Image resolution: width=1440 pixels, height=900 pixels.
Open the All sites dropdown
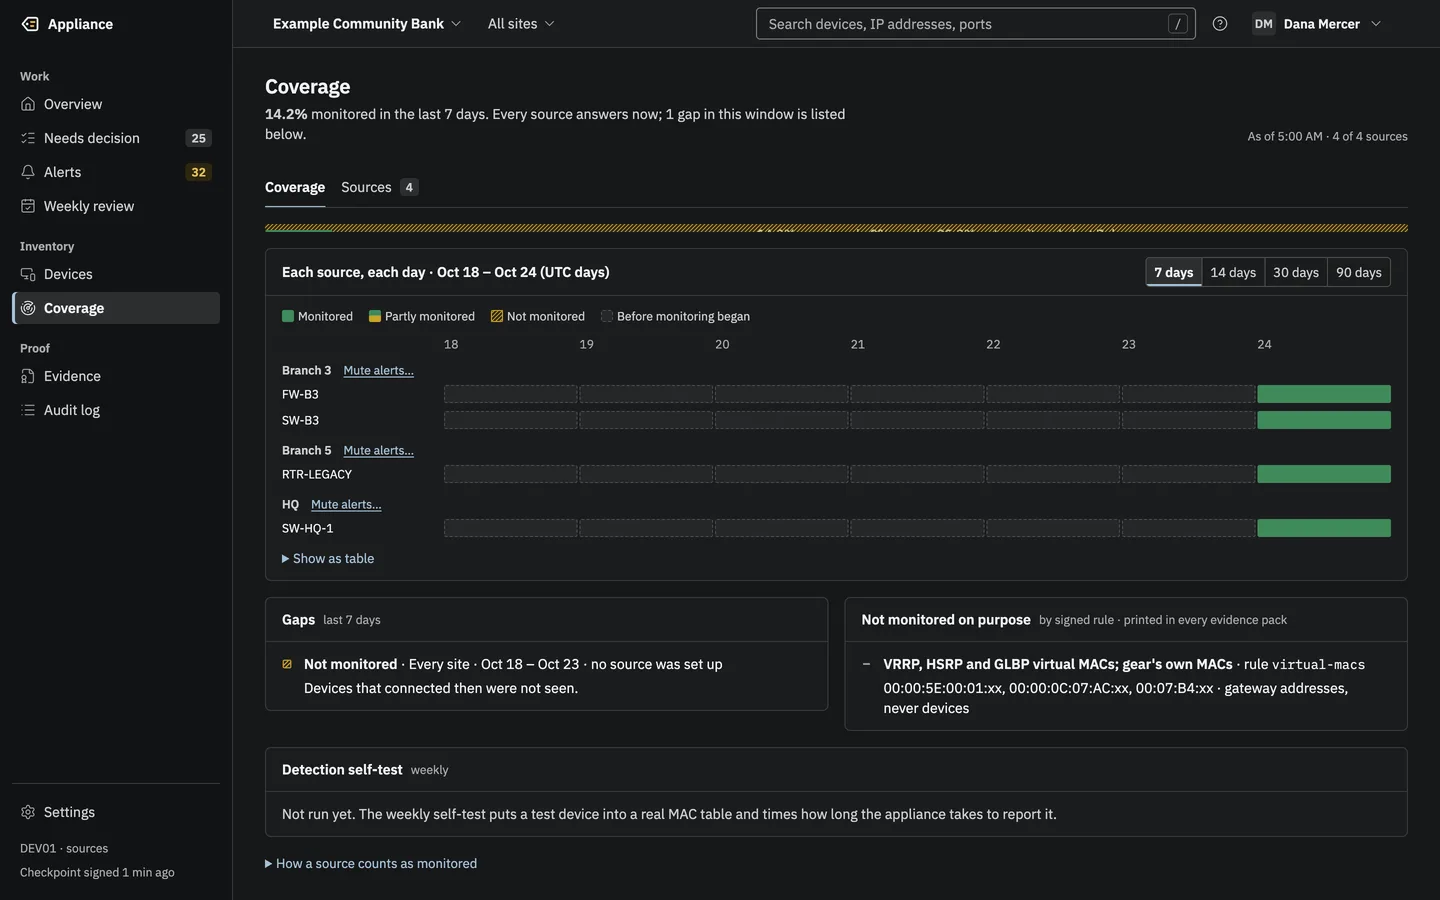(x=521, y=24)
